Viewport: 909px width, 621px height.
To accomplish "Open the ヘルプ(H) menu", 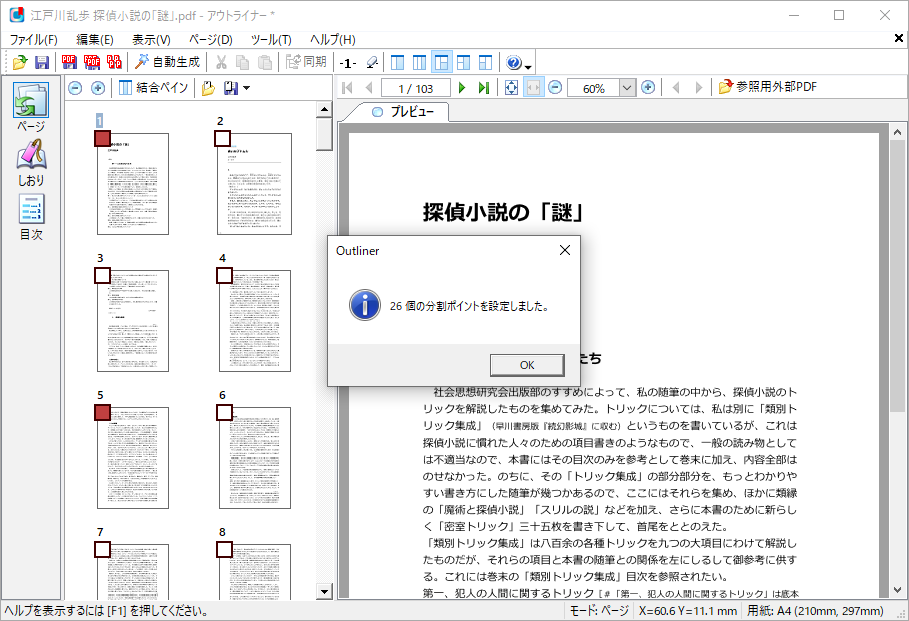I will click(x=333, y=39).
